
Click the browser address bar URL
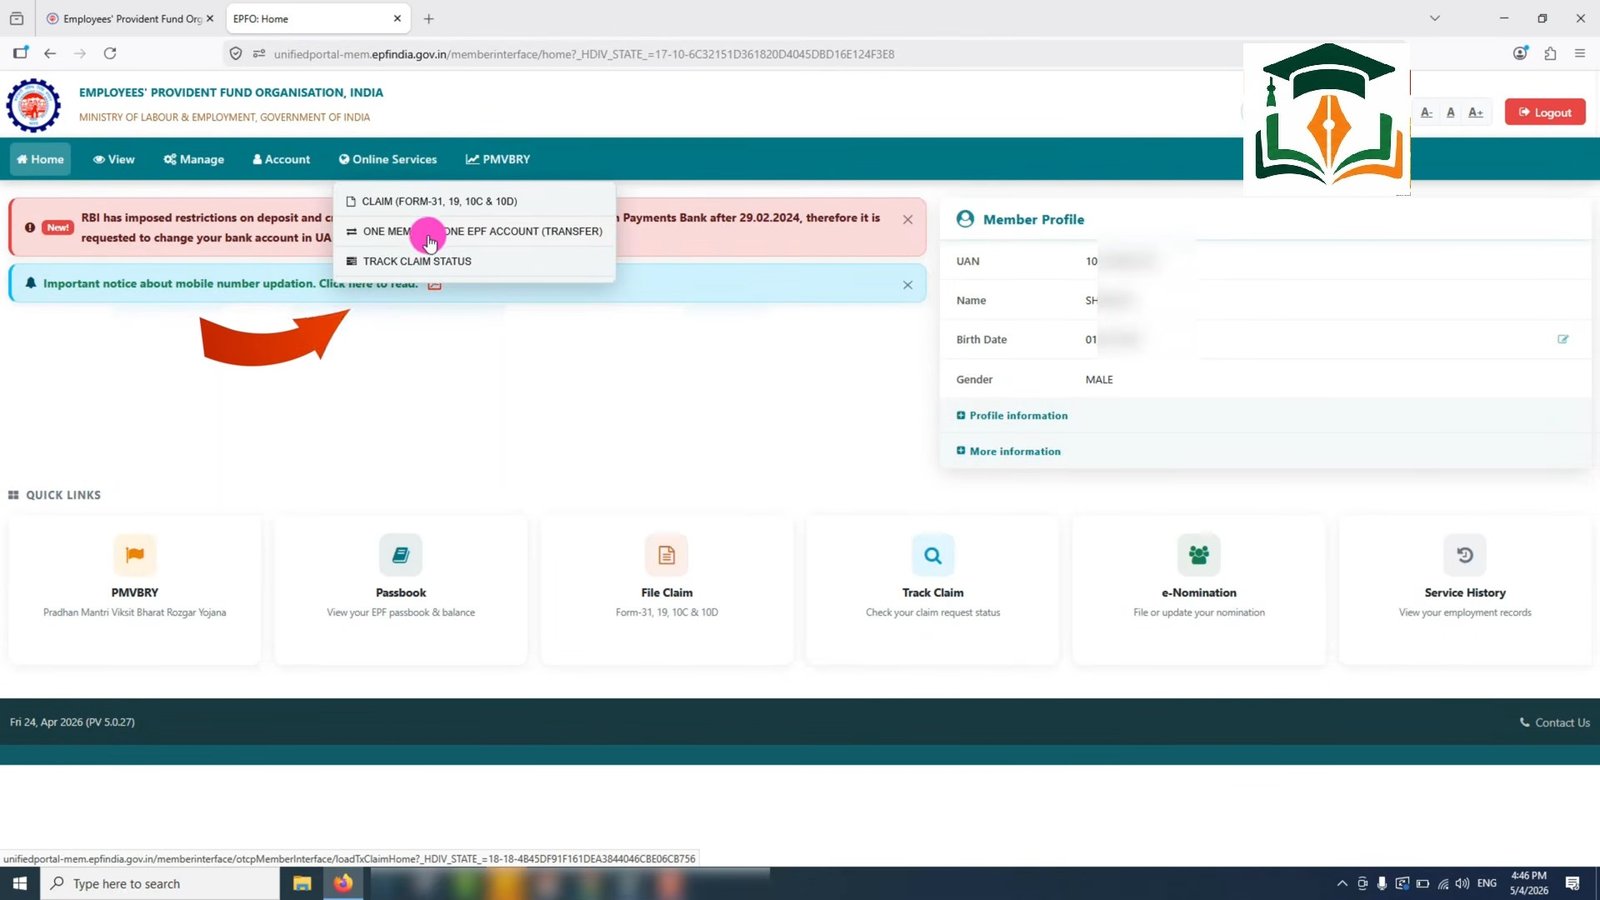[584, 54]
